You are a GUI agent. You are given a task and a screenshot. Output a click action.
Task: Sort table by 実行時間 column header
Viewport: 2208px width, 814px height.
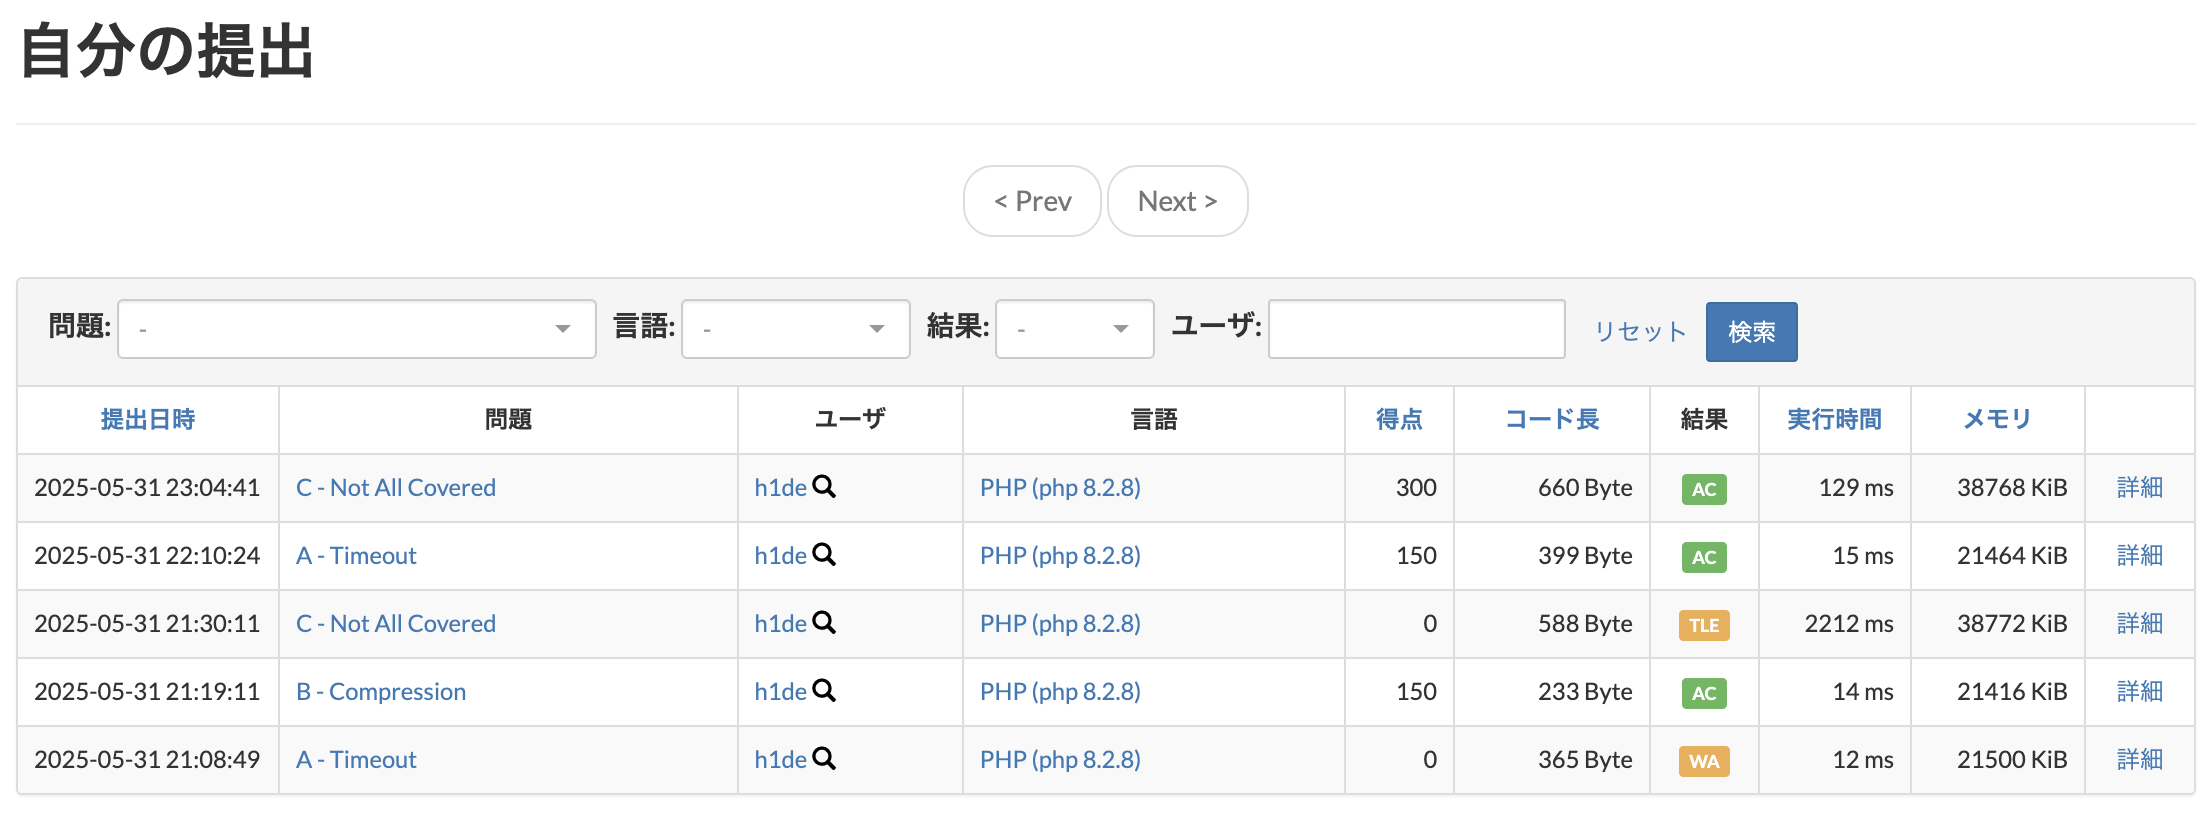(1834, 420)
